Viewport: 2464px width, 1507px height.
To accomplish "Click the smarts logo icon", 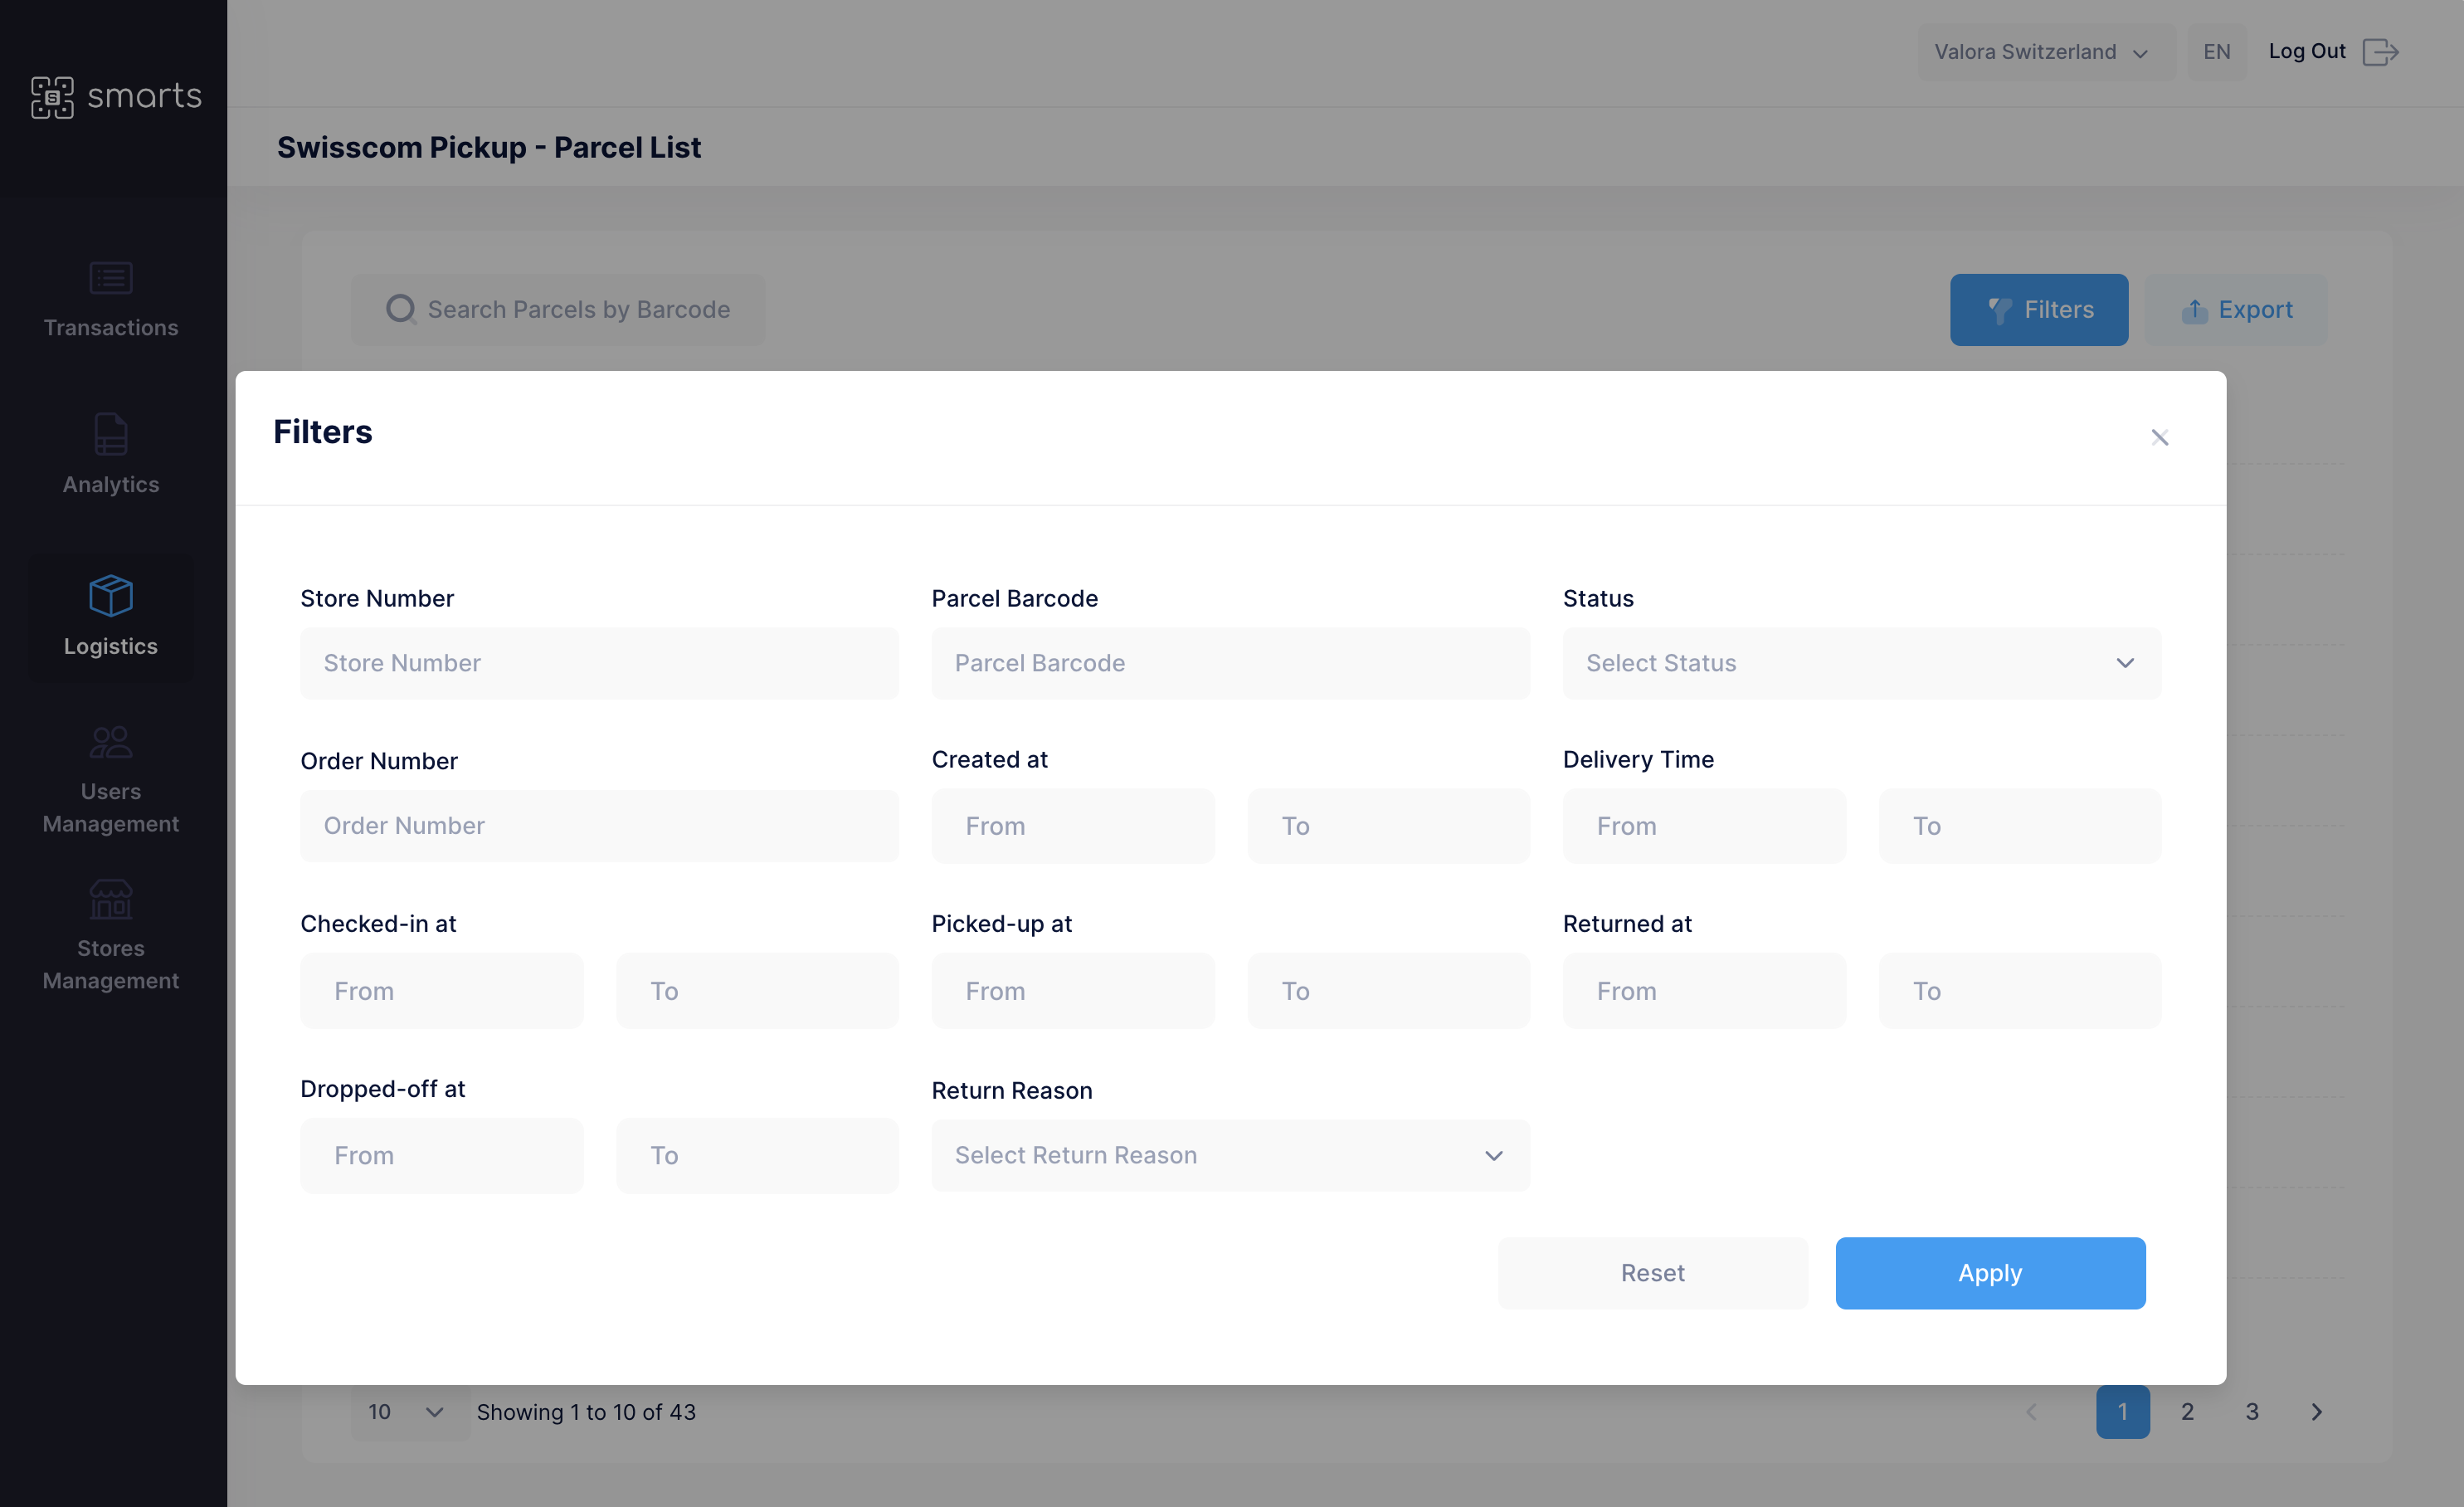I will click(52, 97).
